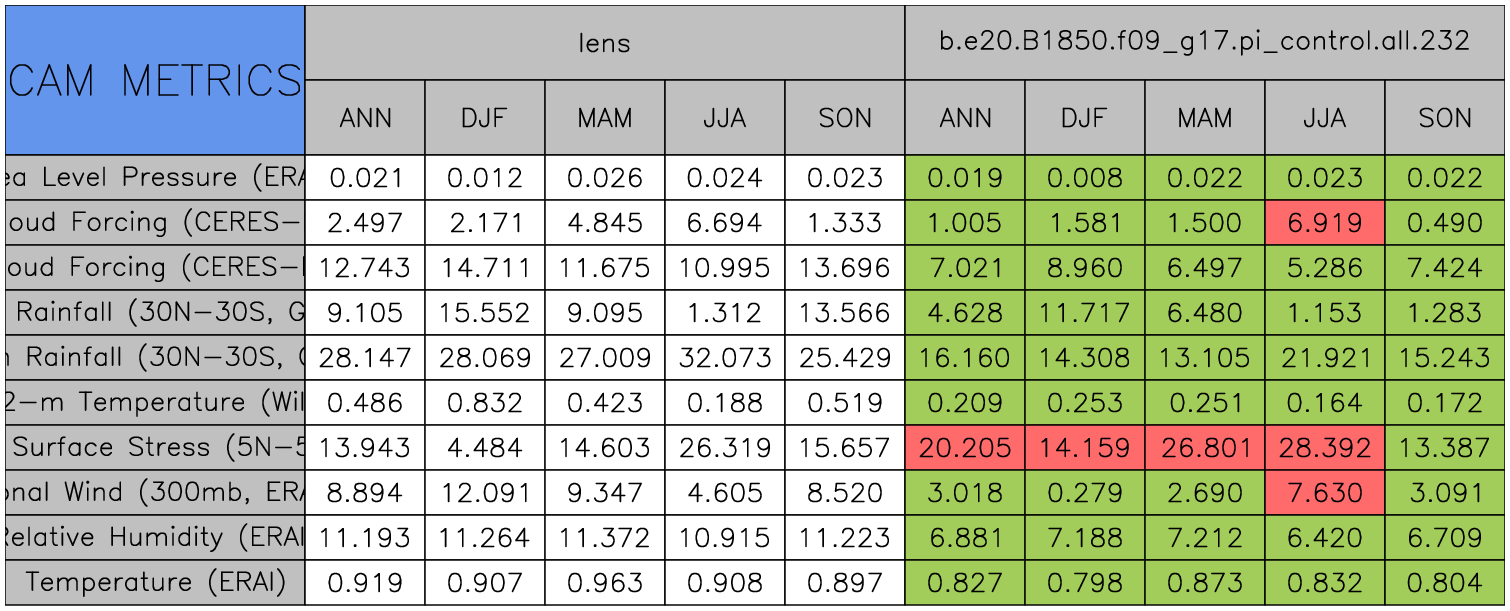This screenshot has width=1510, height=611.
Task: Click the Sea Level Pressure row label
Action: [155, 178]
